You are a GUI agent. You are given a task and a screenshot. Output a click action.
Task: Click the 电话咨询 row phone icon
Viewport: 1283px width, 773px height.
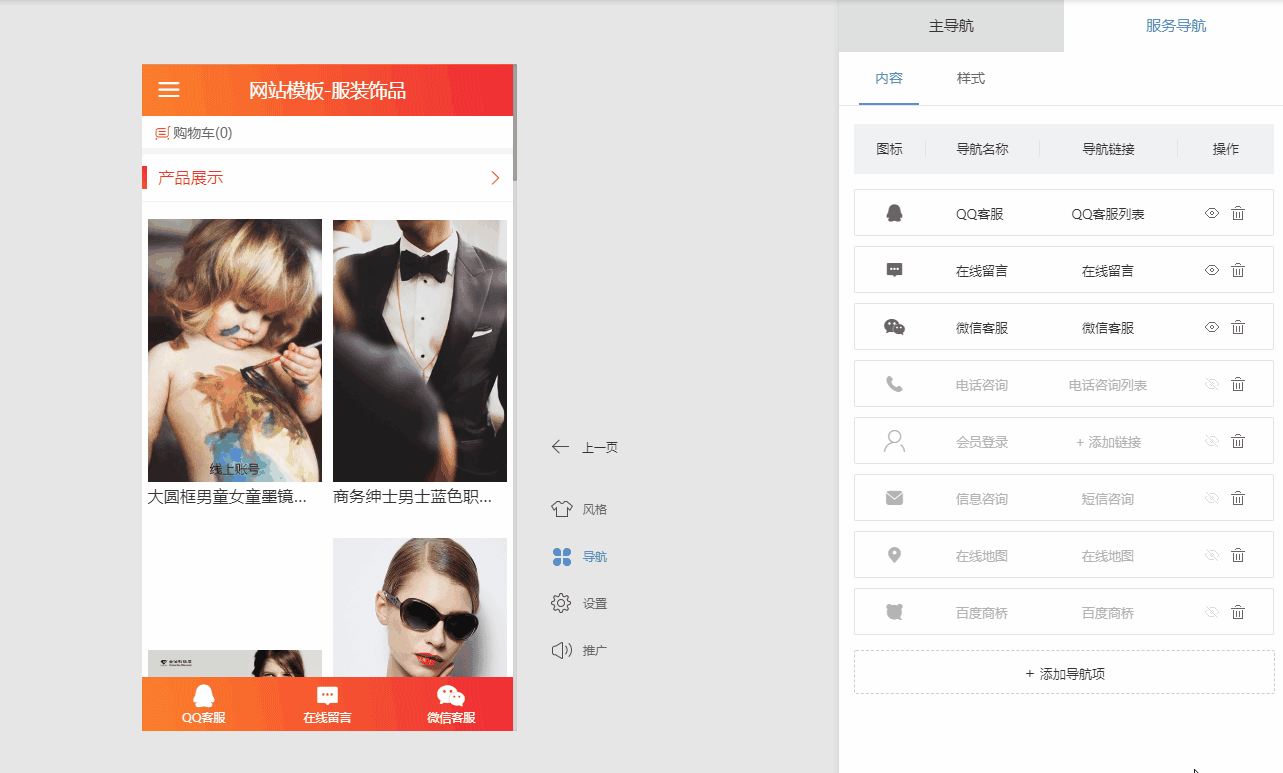(894, 384)
